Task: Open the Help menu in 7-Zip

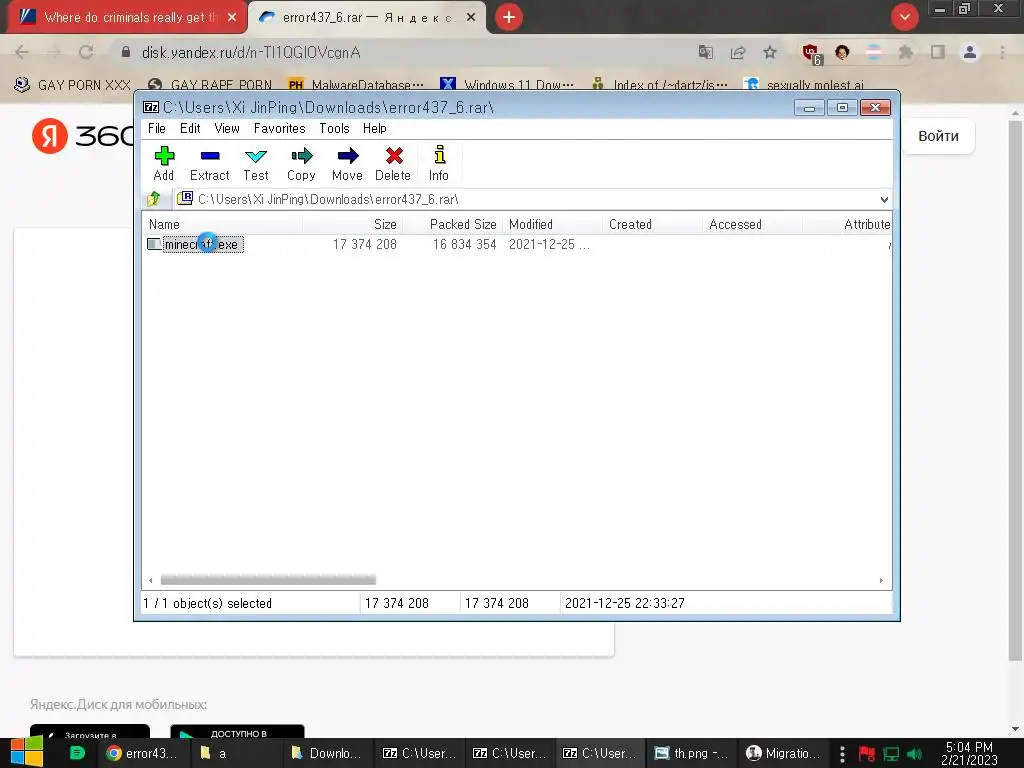Action: tap(375, 129)
